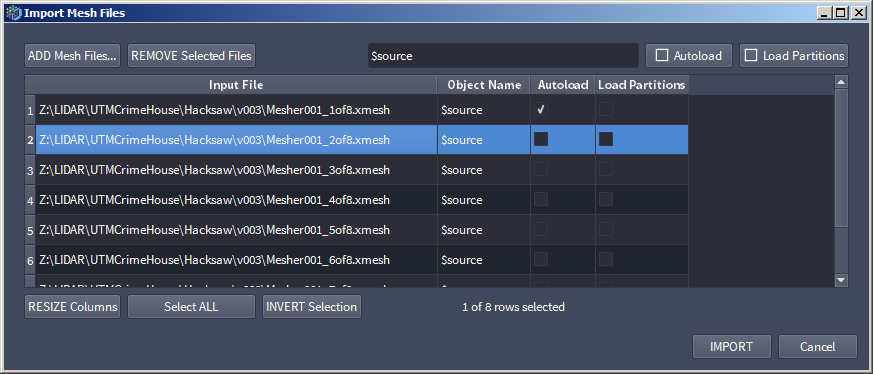Viewport: 873px width, 374px height.
Task: Select the Mesher001_5of8.xmesh file path
Action: pos(236,230)
